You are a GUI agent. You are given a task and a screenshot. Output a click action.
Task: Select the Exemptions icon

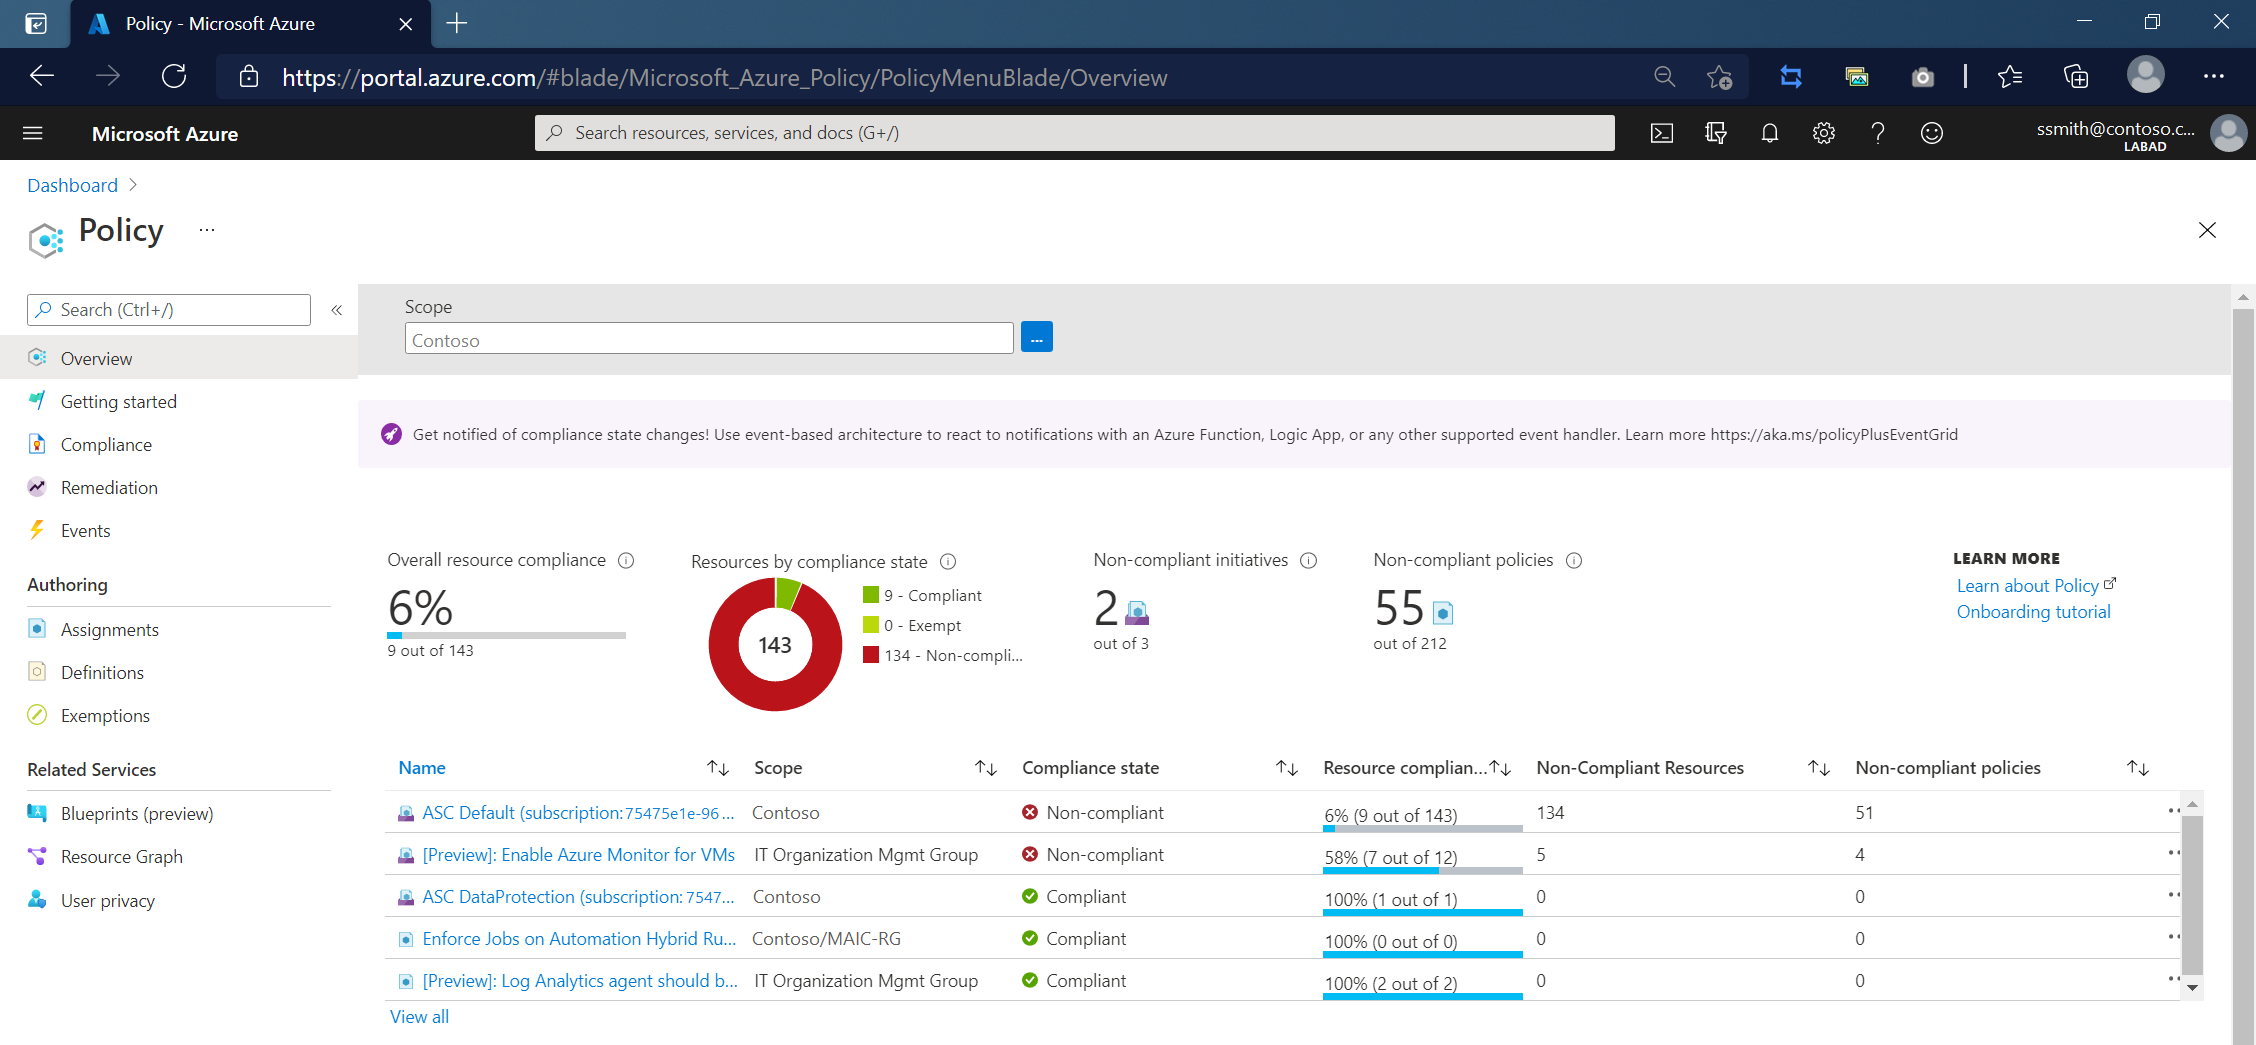click(38, 715)
